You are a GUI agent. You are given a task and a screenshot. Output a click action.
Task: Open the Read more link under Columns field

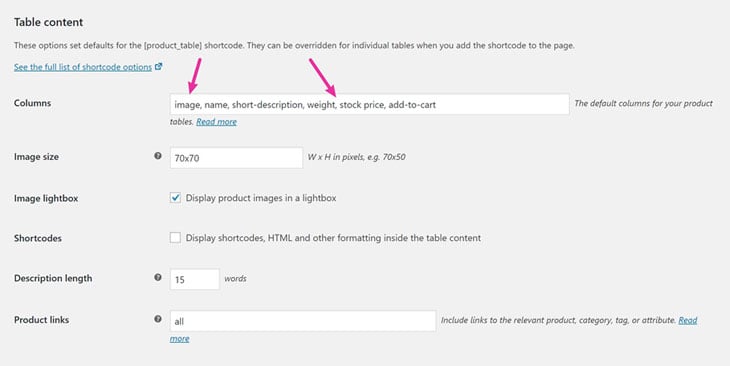pos(216,122)
